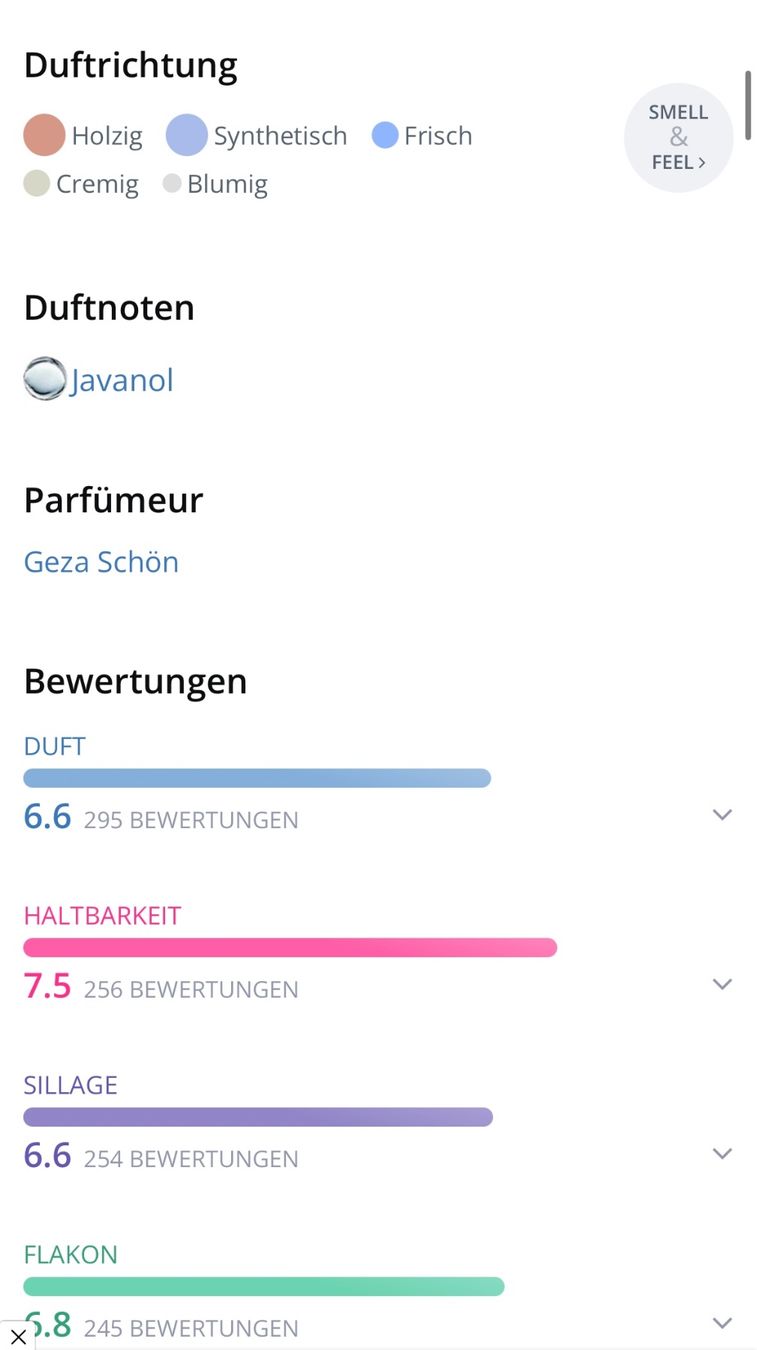
Task: Click the blue Duft rating bar
Action: pos(257,778)
